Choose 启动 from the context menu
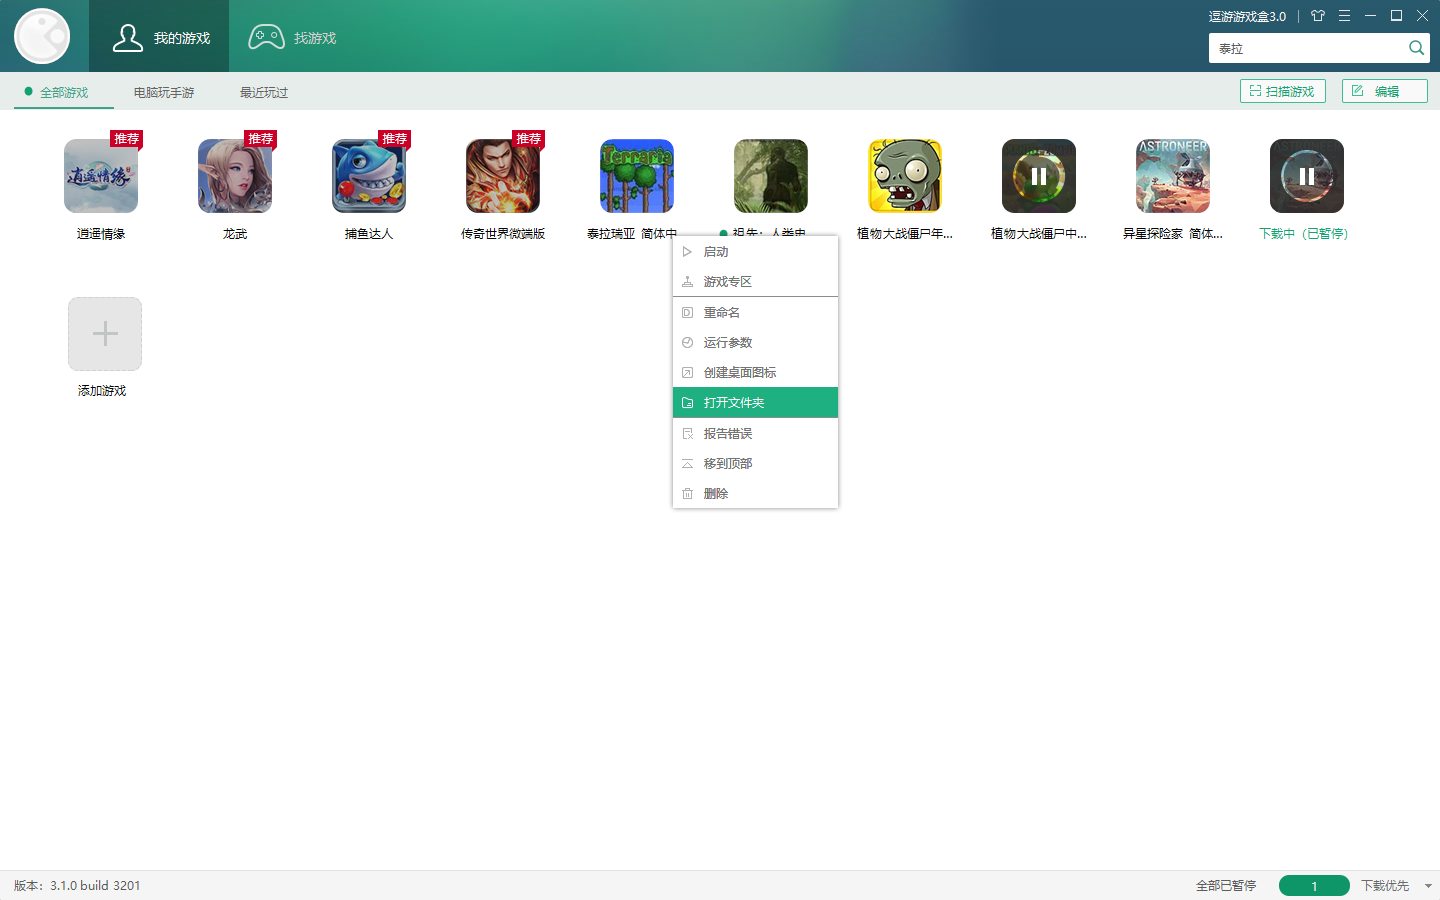This screenshot has height=900, width=1440. [755, 252]
